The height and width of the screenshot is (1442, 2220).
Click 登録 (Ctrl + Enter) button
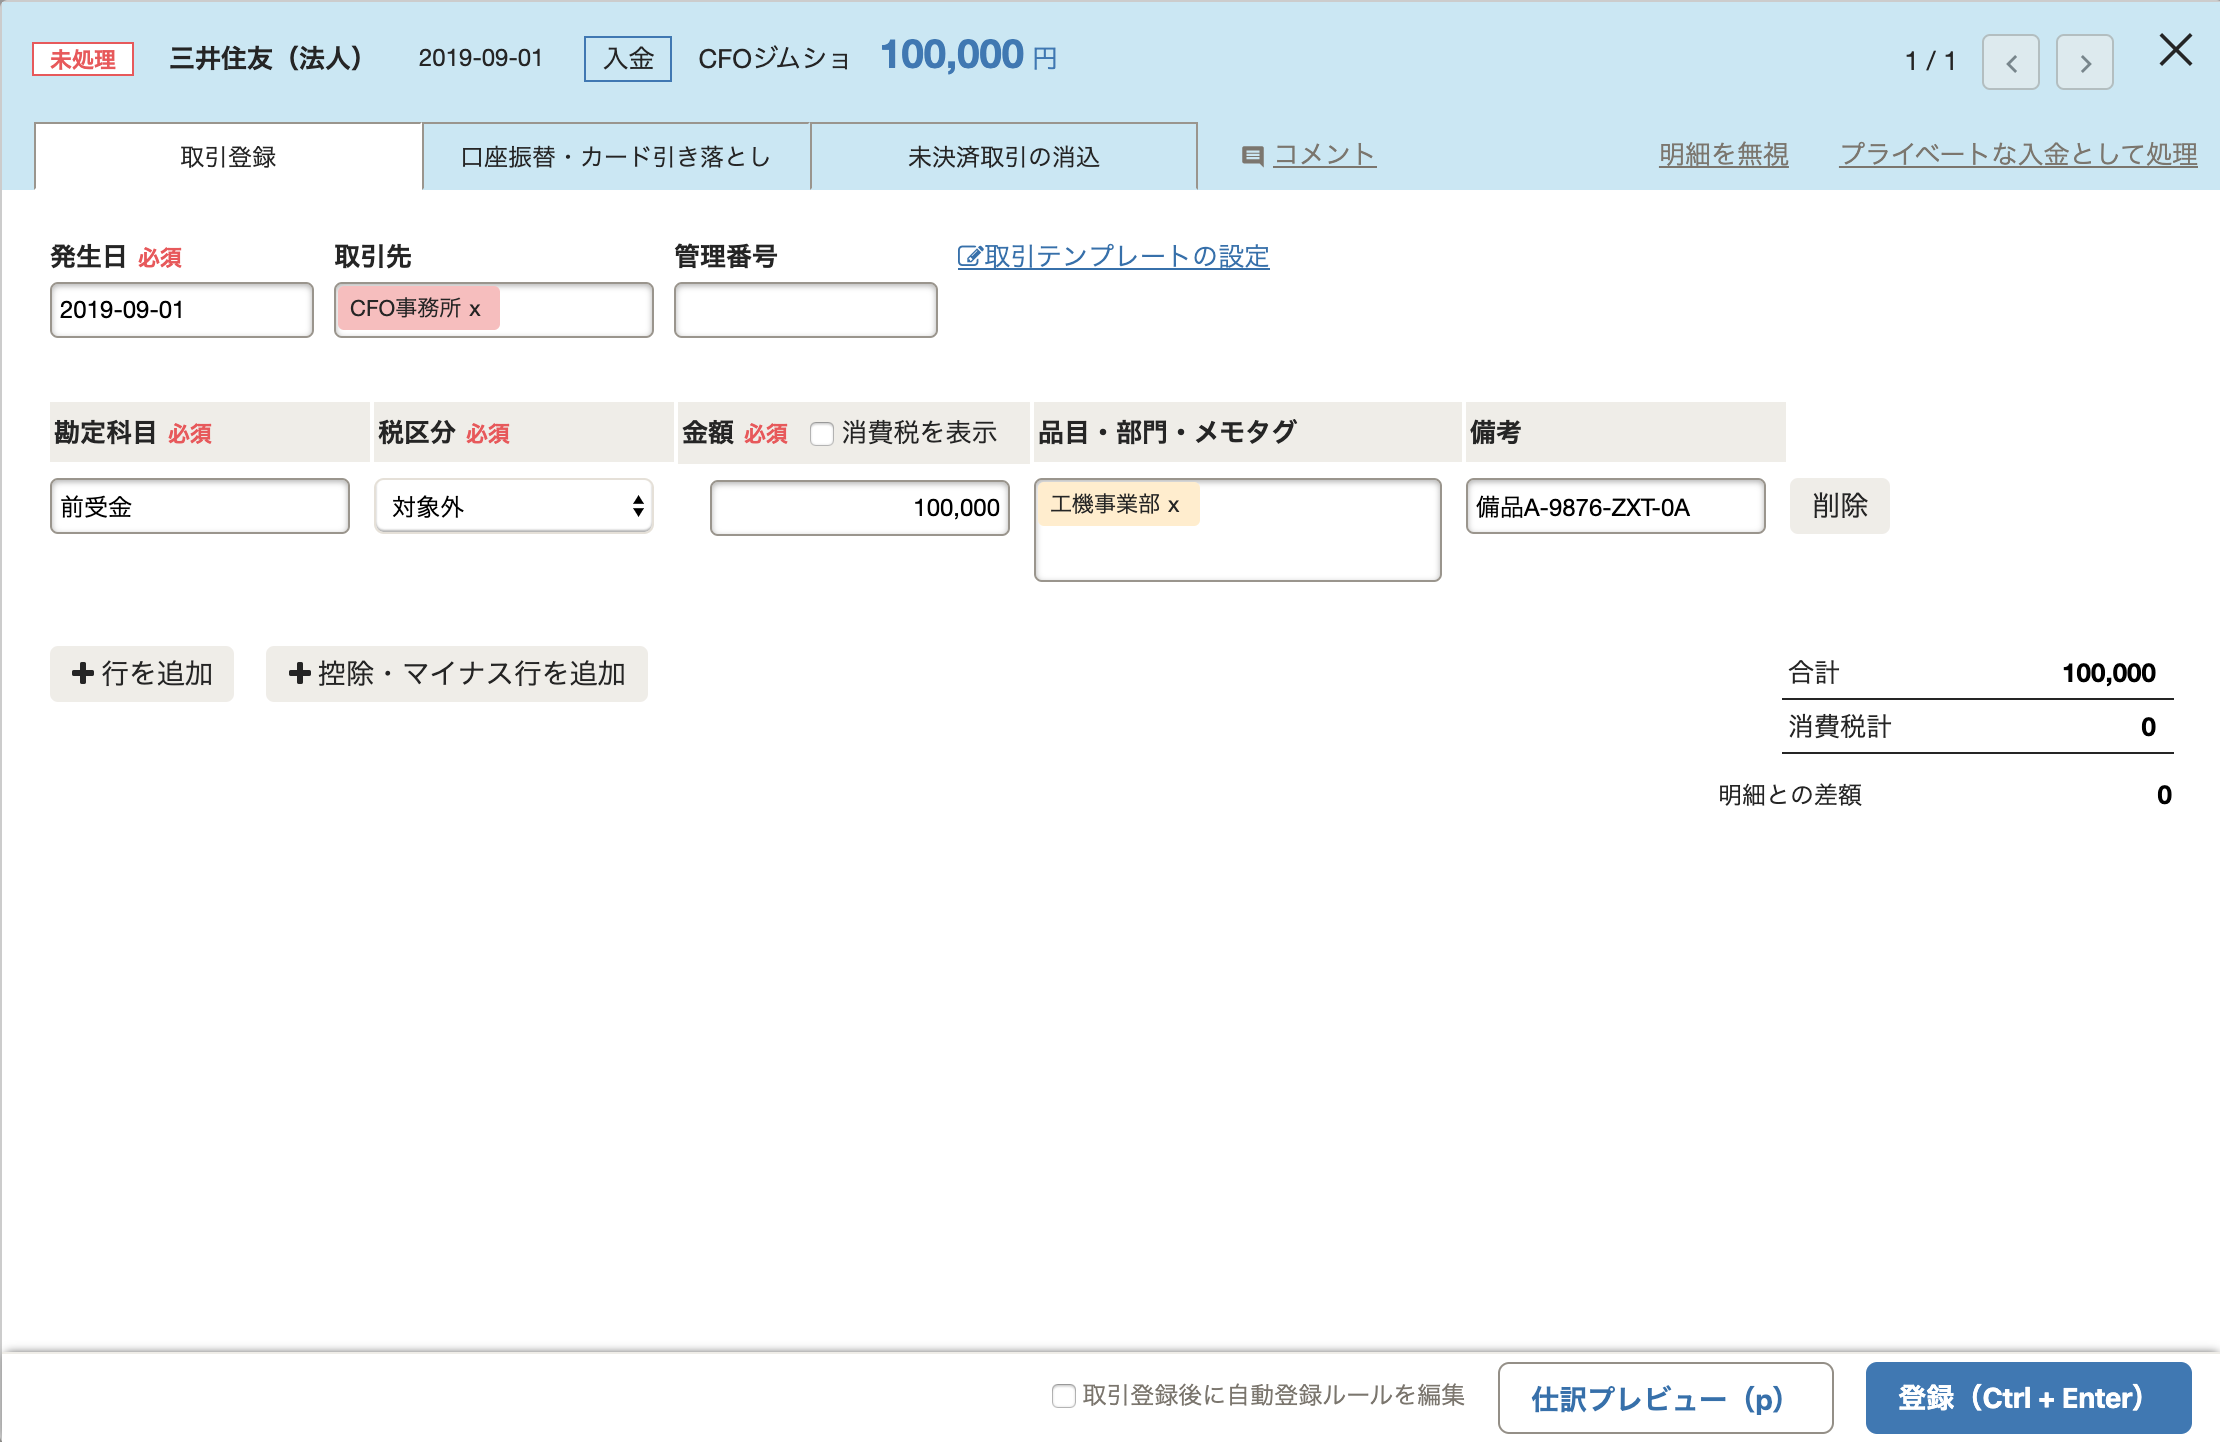[x=2029, y=1398]
